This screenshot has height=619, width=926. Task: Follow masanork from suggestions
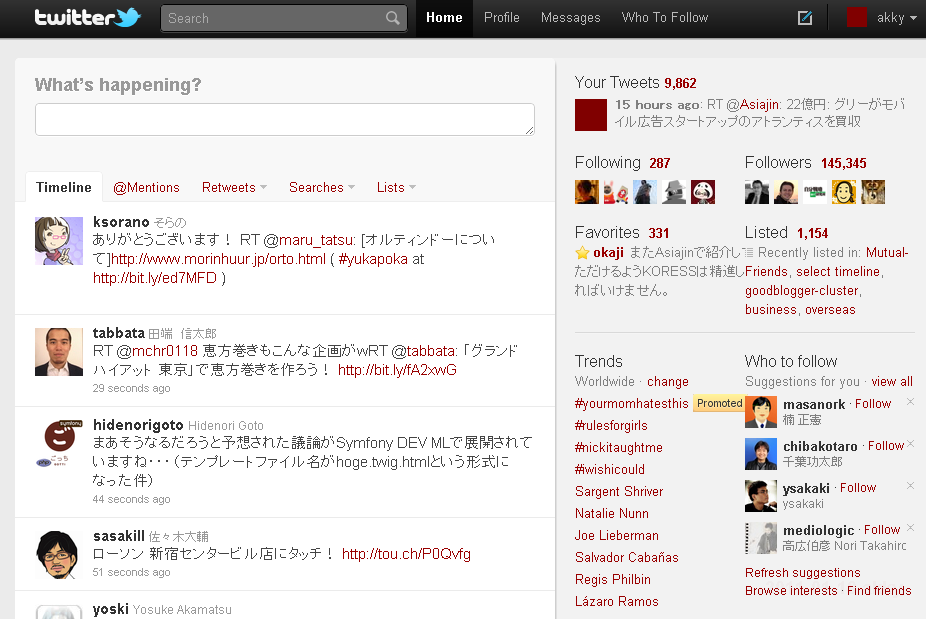click(x=873, y=404)
